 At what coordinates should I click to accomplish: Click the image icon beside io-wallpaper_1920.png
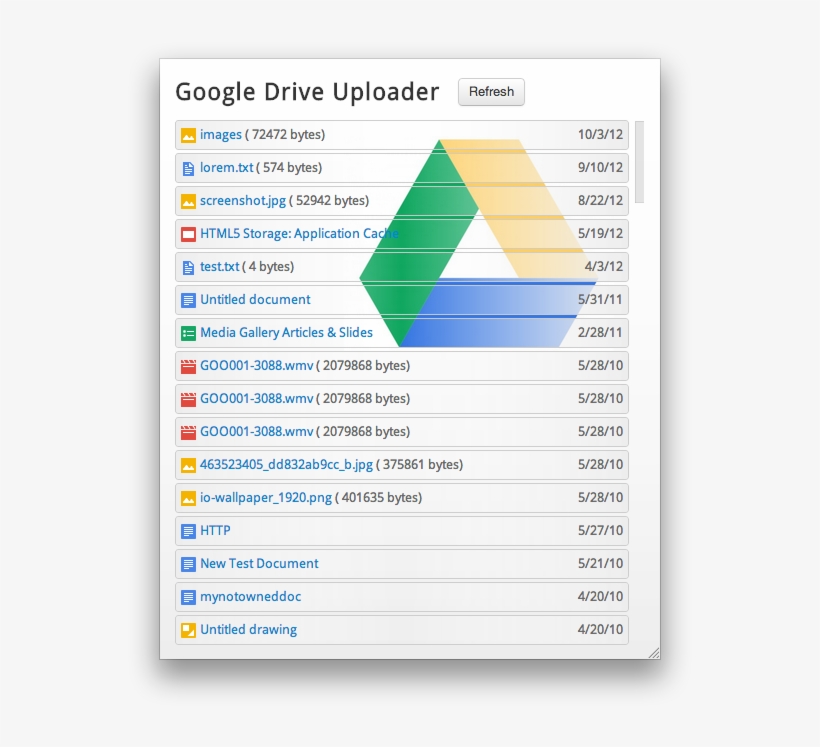click(x=188, y=497)
